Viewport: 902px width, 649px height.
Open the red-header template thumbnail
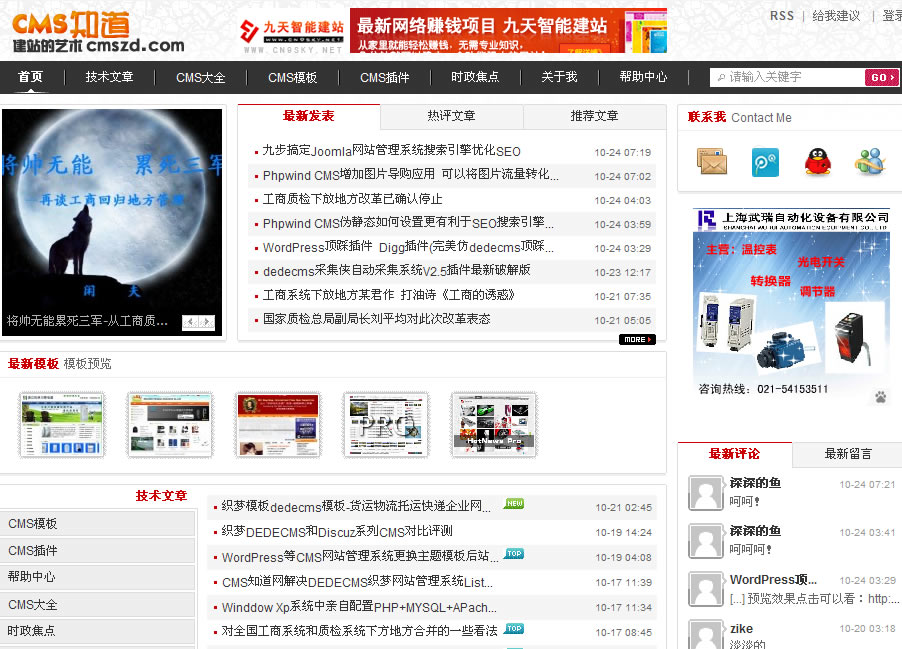click(x=278, y=425)
